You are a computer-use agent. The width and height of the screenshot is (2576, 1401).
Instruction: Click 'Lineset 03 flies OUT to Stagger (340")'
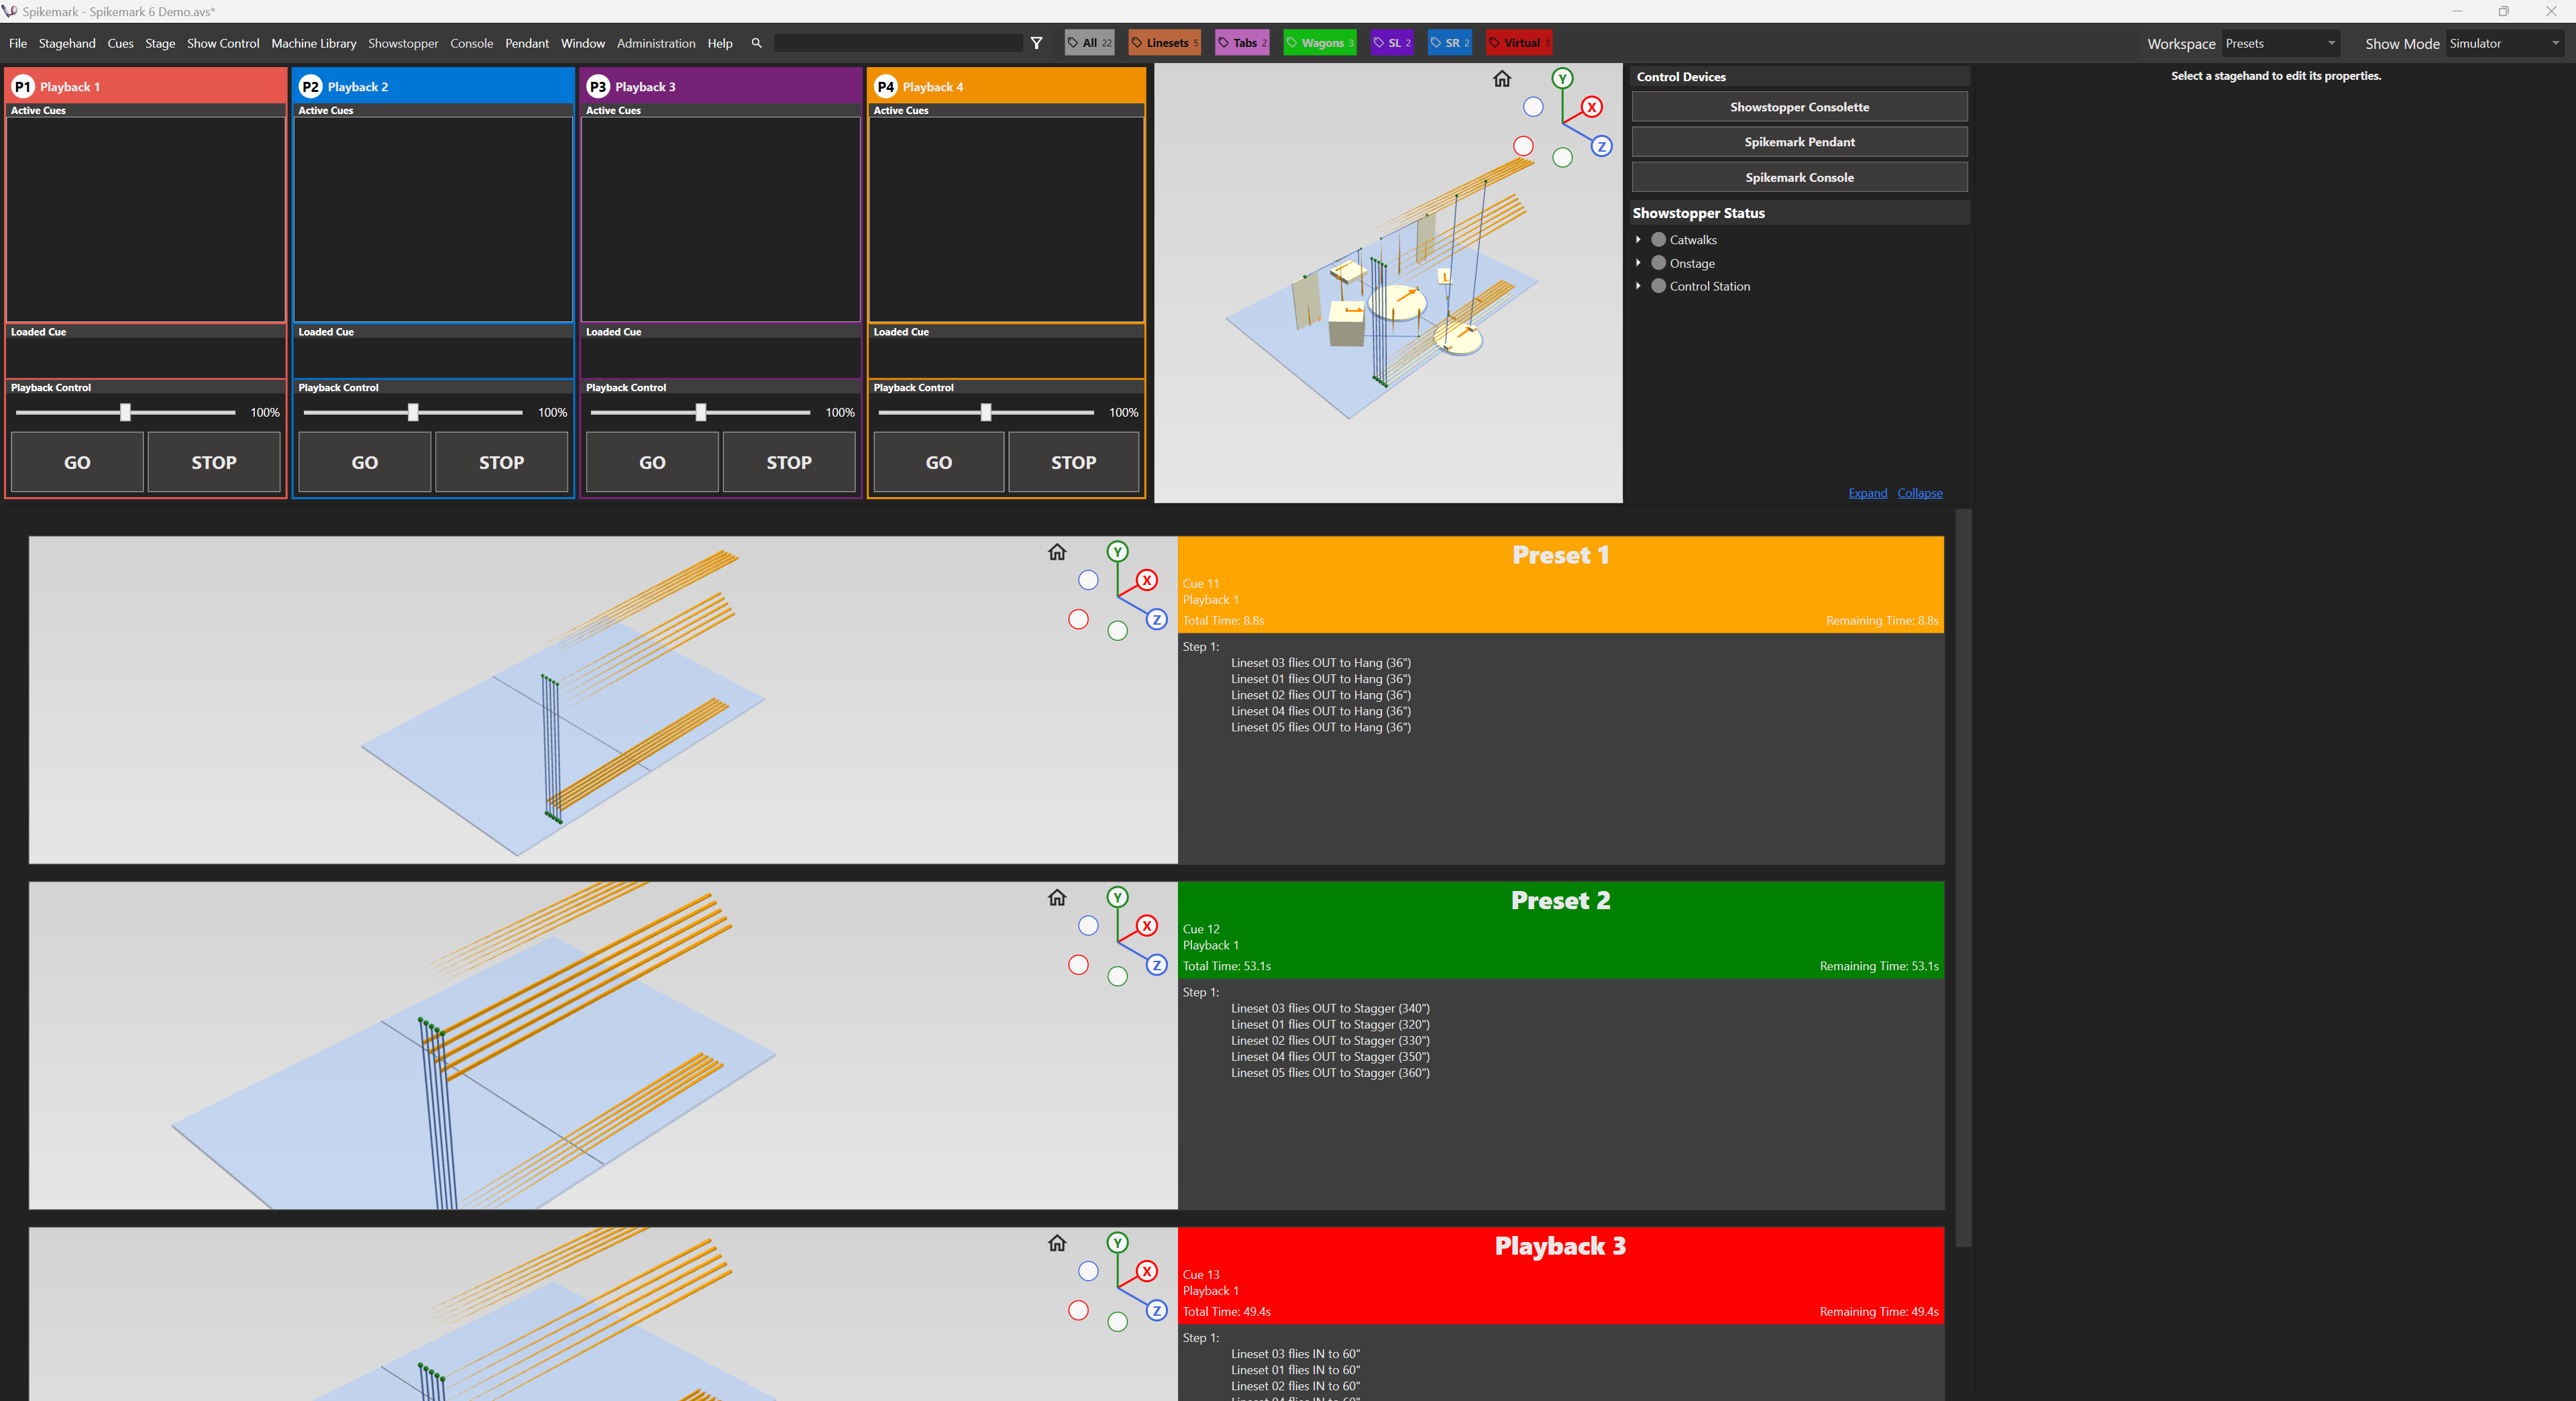point(1330,1008)
